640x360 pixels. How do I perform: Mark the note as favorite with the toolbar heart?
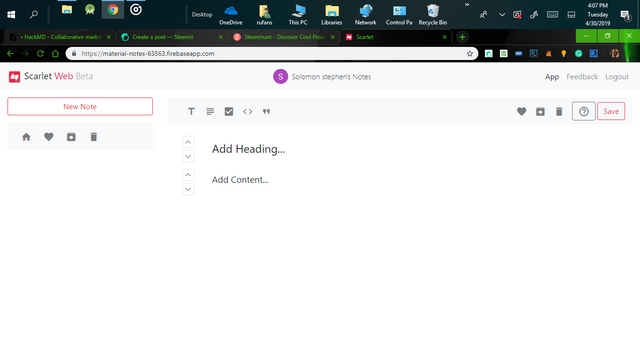coord(521,111)
